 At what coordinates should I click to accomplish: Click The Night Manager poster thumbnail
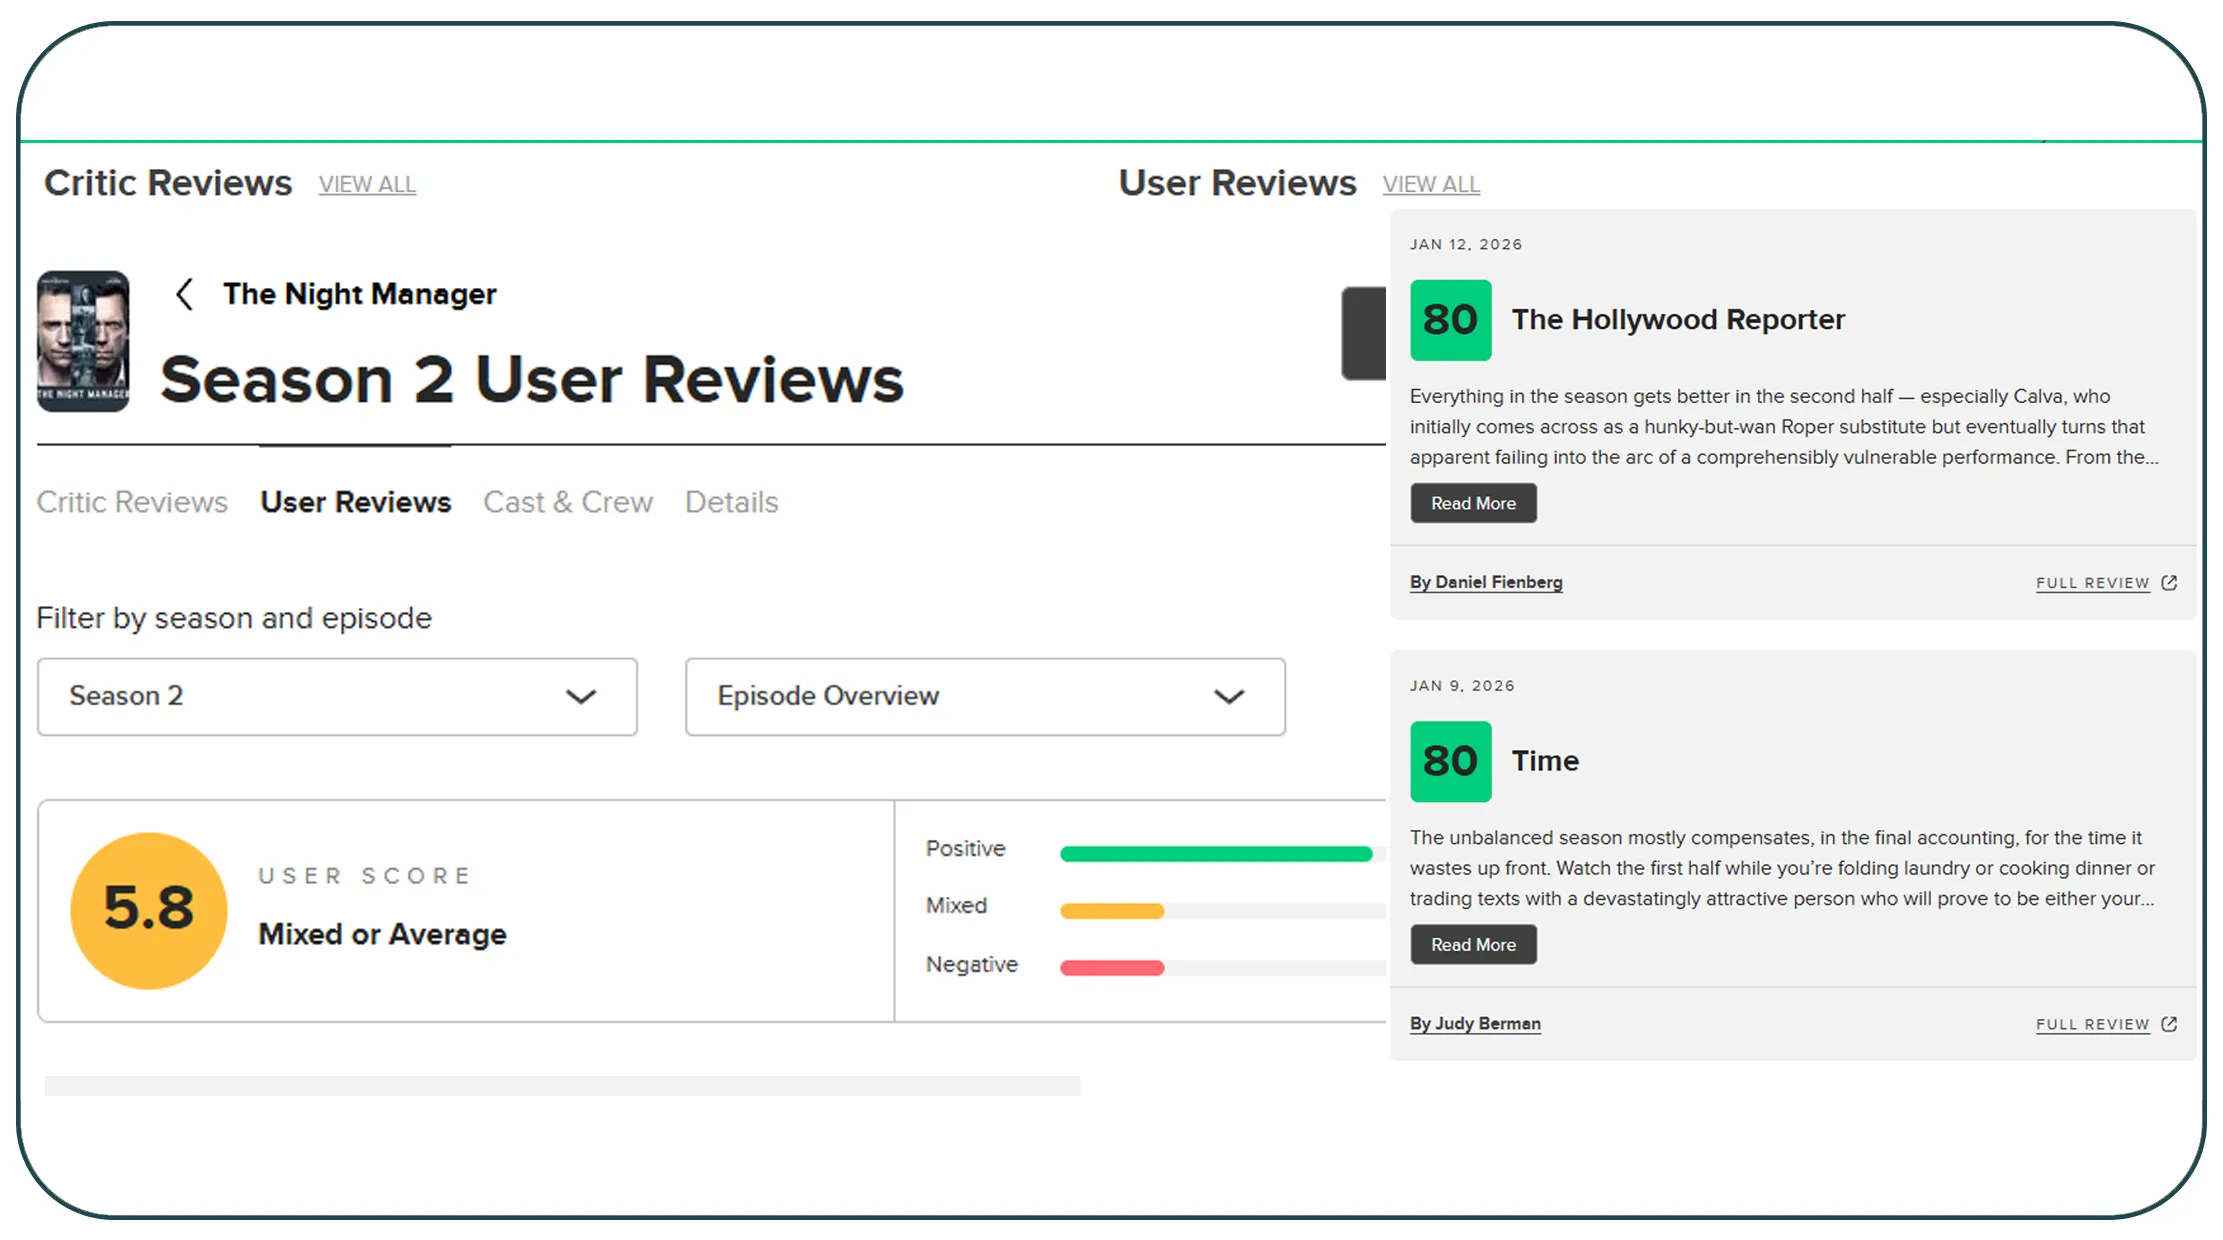[x=83, y=341]
